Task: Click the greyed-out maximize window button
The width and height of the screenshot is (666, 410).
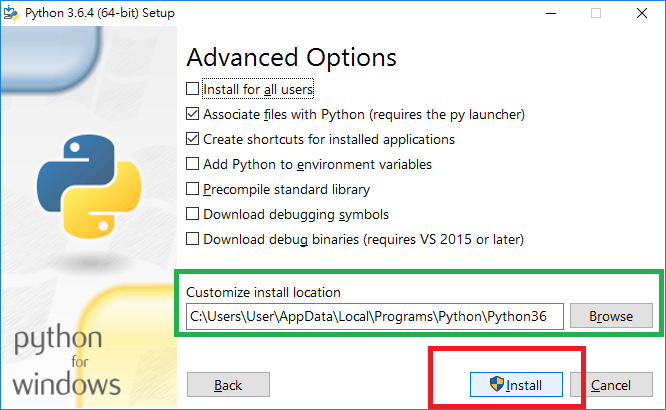Action: coord(596,13)
